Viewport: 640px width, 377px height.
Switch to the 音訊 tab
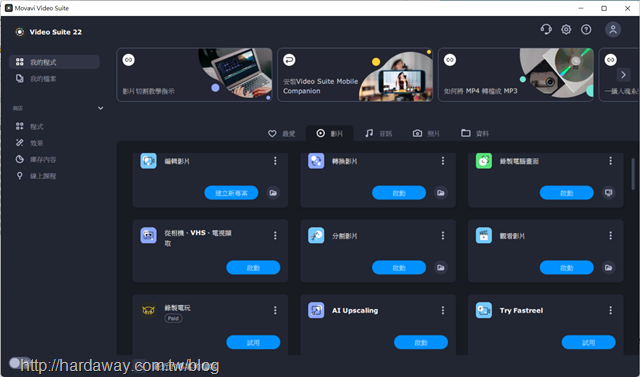(379, 133)
